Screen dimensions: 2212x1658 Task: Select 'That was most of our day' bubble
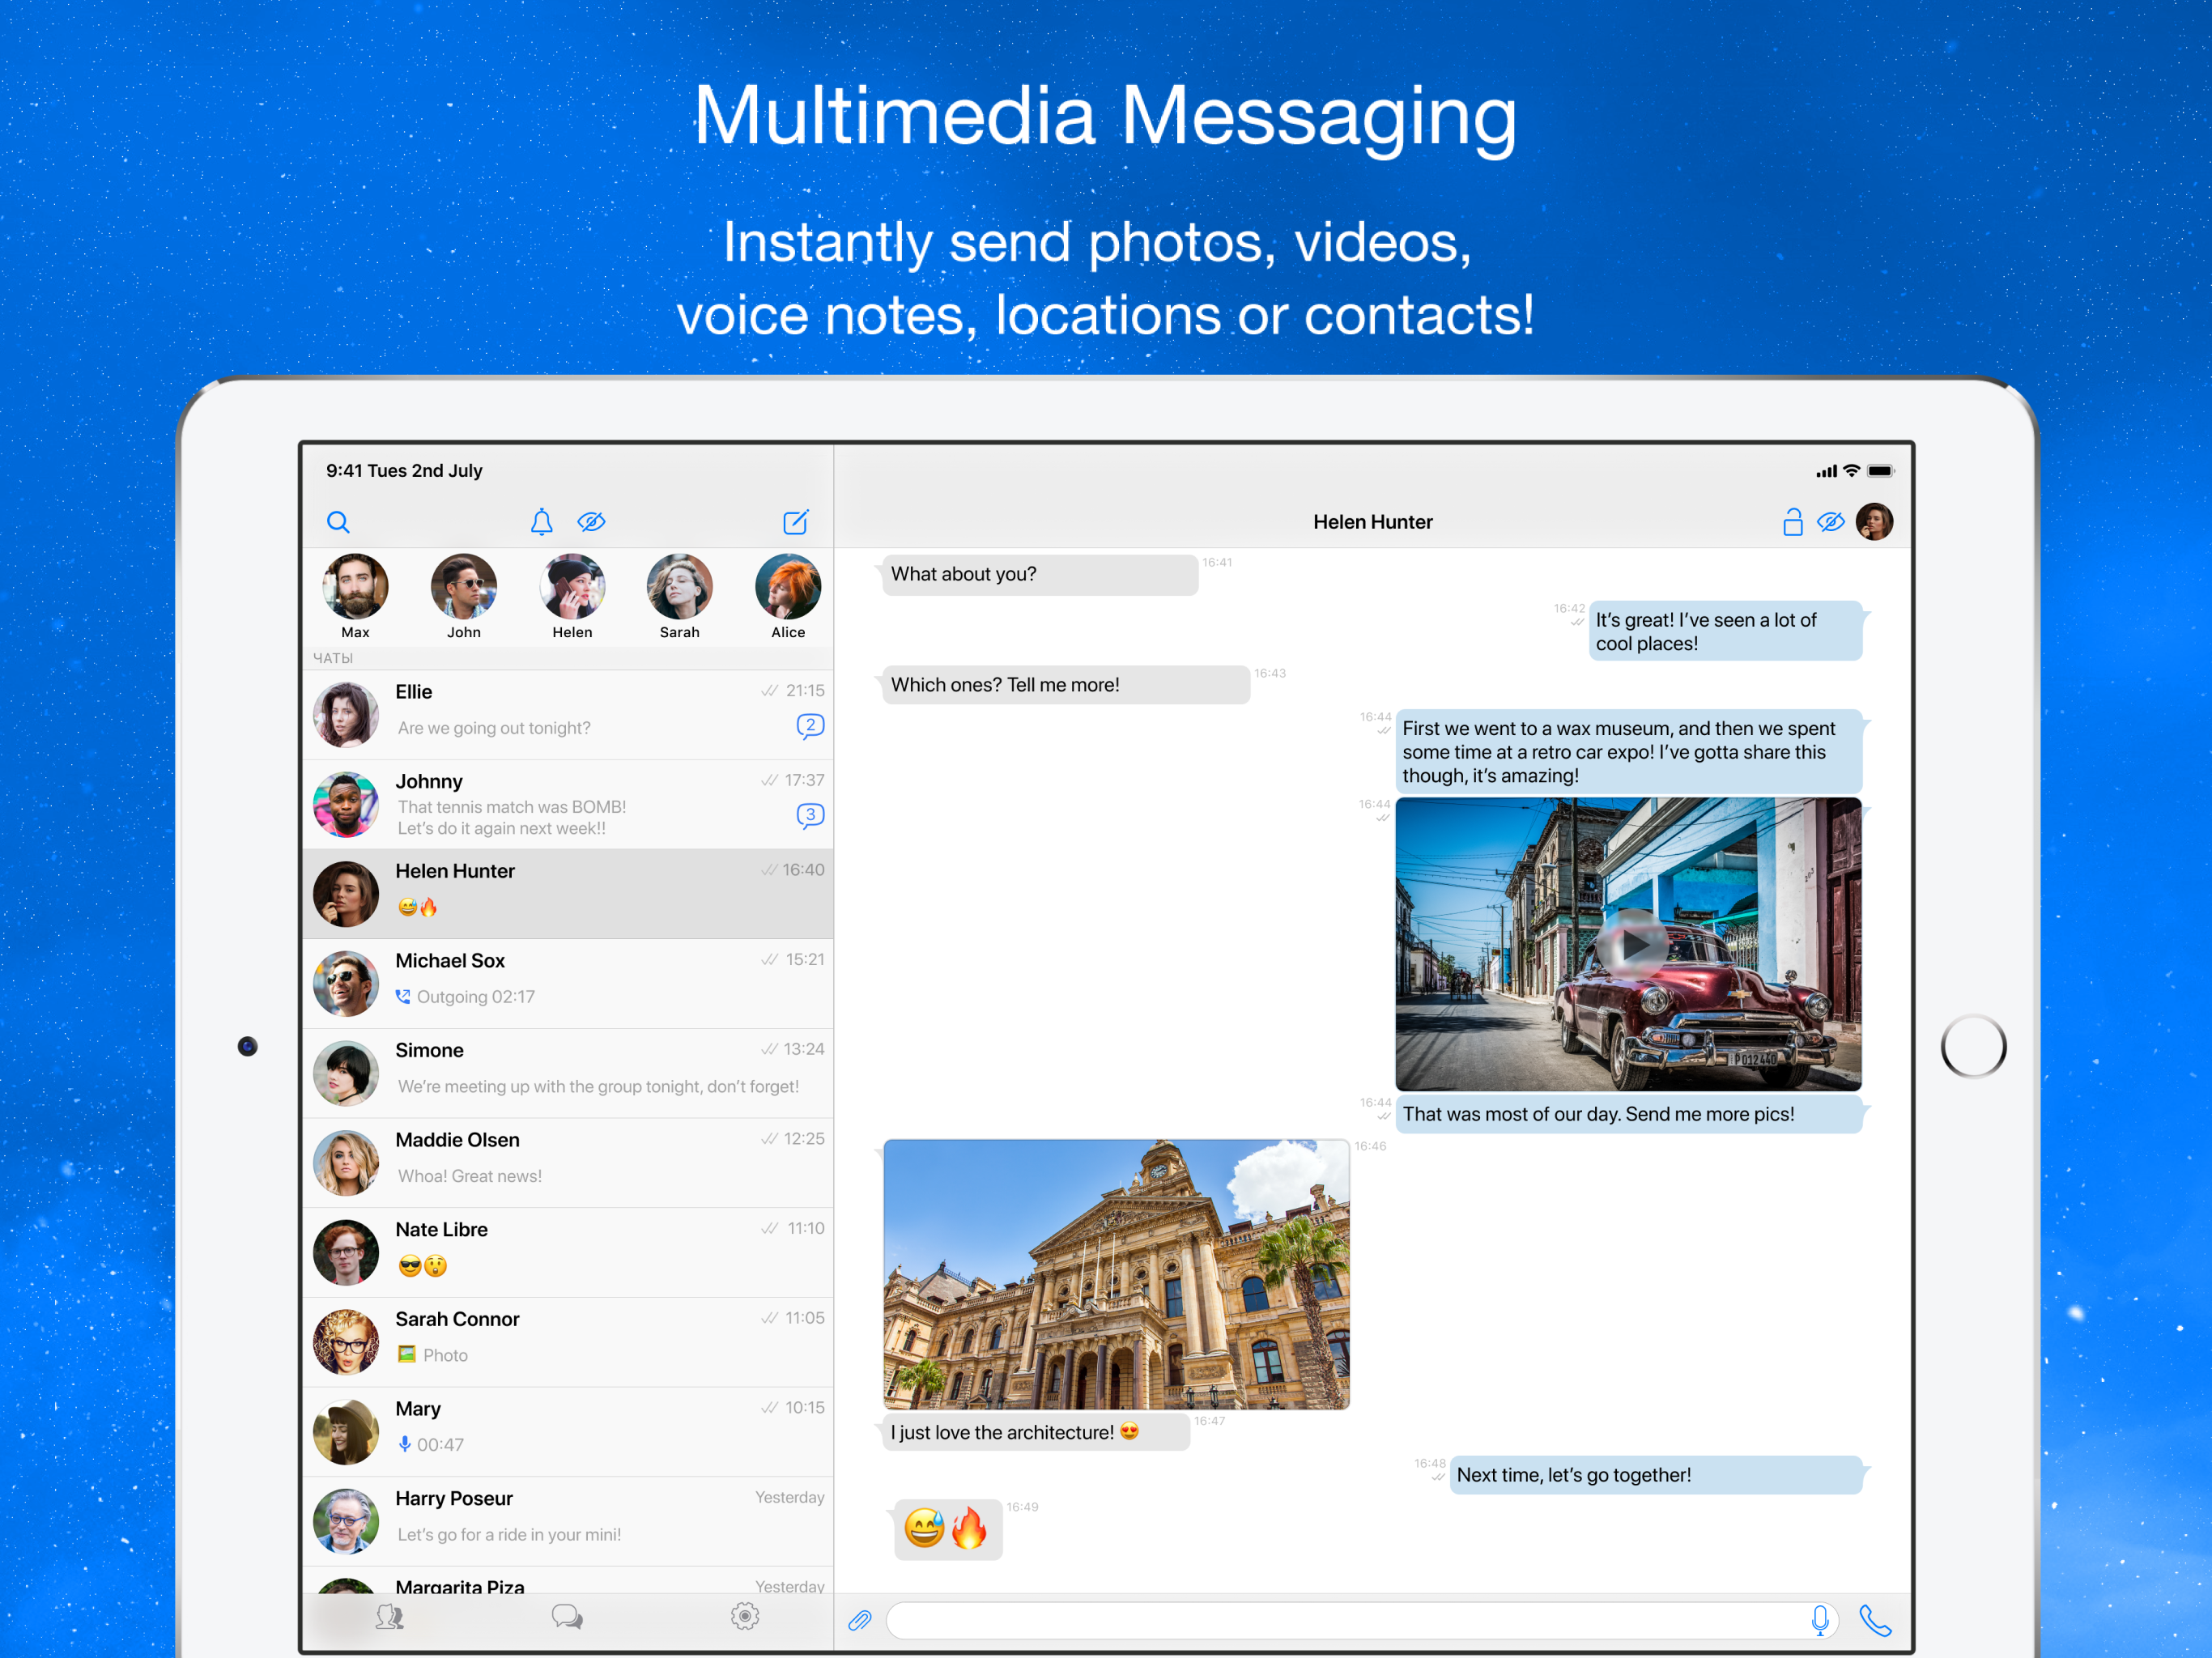[x=1629, y=1114]
